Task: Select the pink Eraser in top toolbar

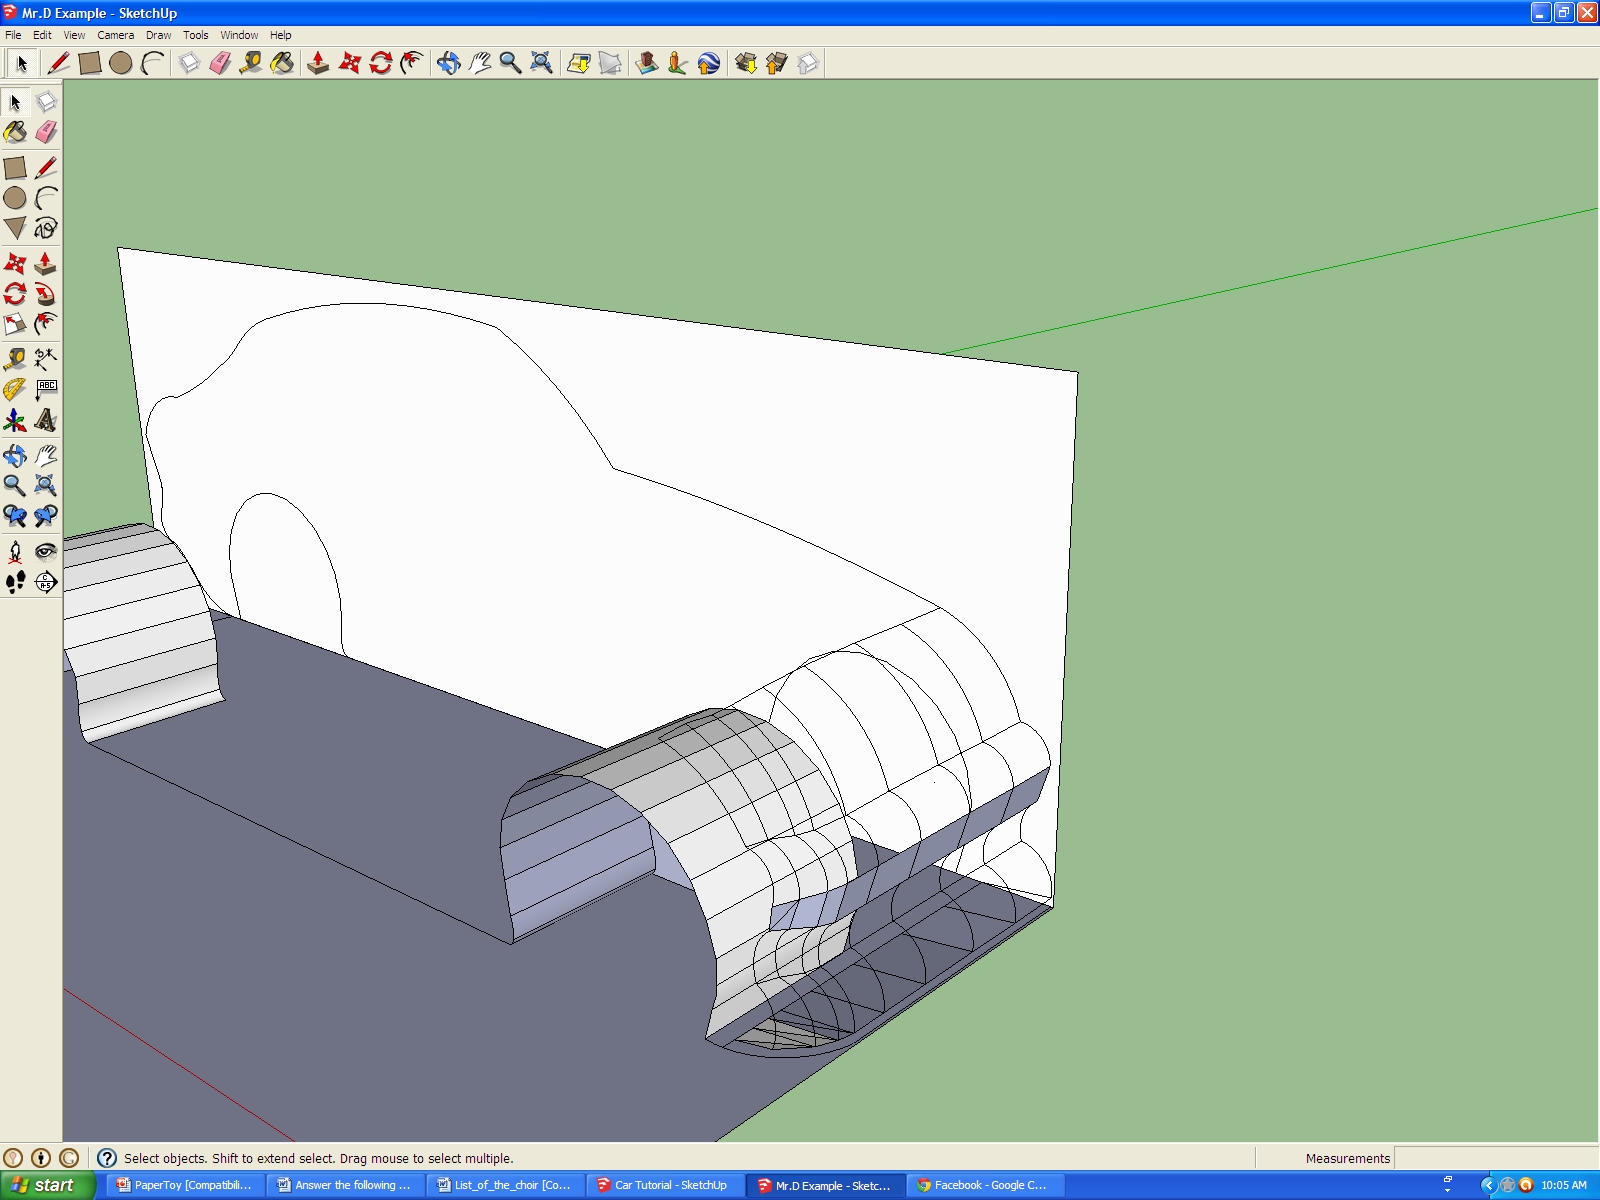Action: [x=220, y=63]
